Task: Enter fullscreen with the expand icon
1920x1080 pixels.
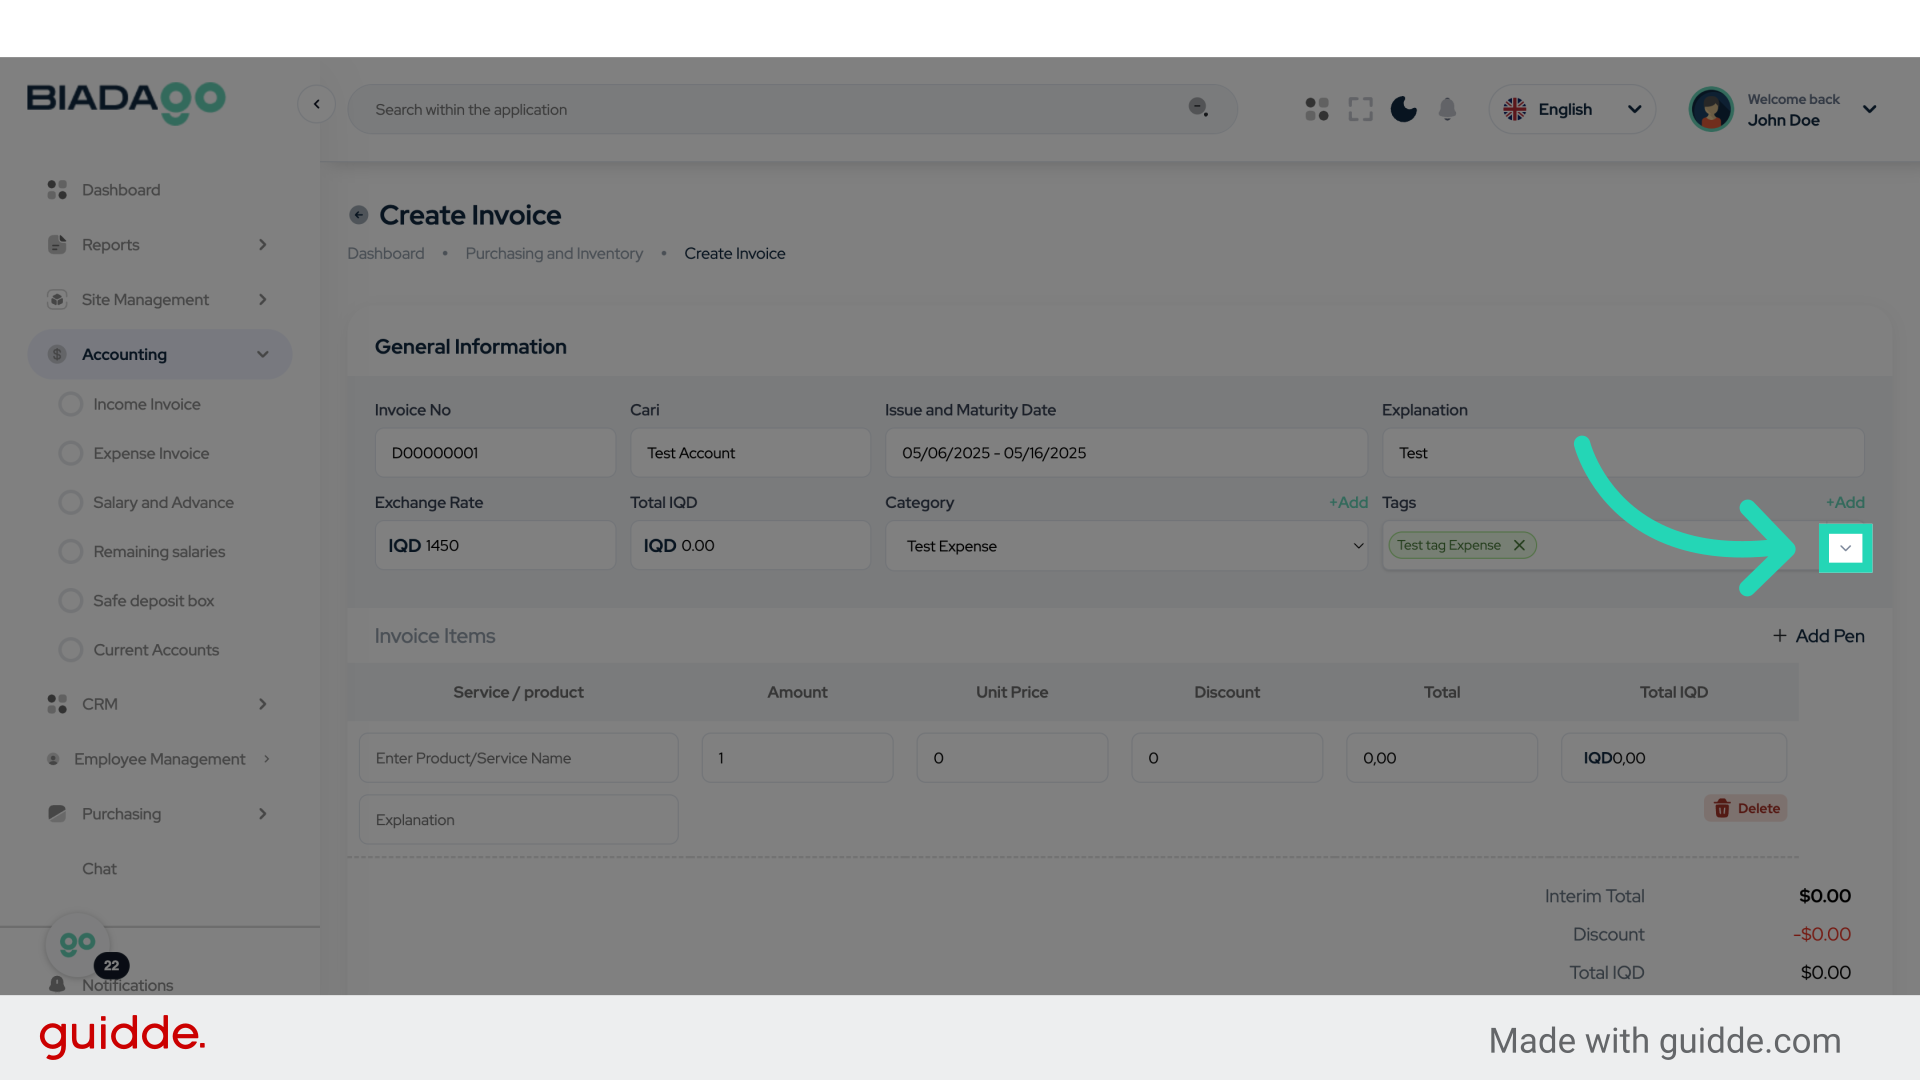Action: point(1360,109)
